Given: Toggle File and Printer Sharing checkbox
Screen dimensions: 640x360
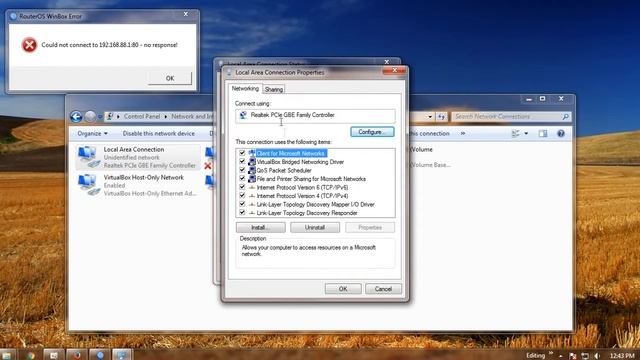Looking at the screenshot, I should point(242,179).
